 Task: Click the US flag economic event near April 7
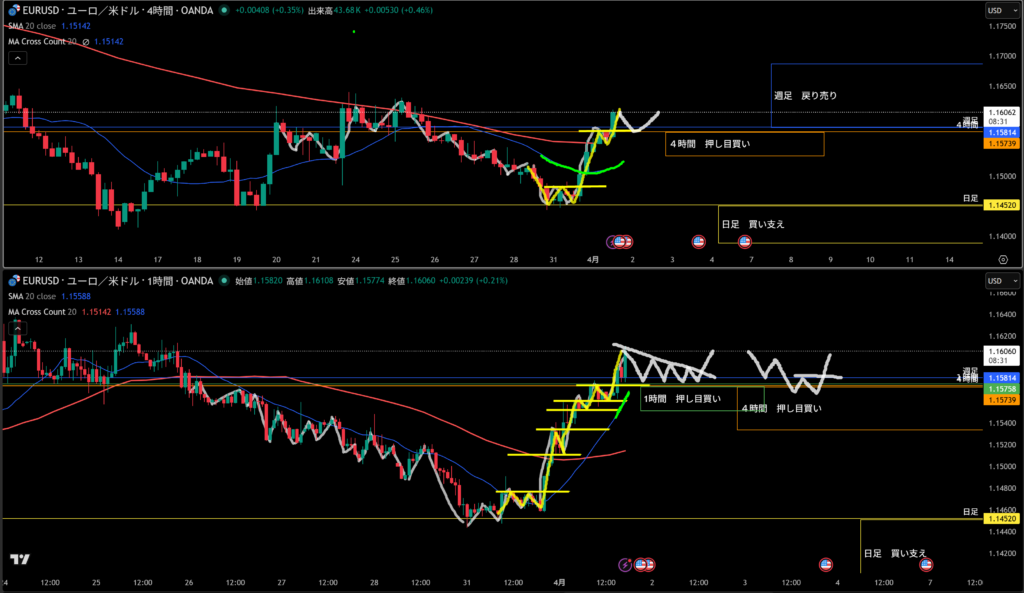click(745, 242)
